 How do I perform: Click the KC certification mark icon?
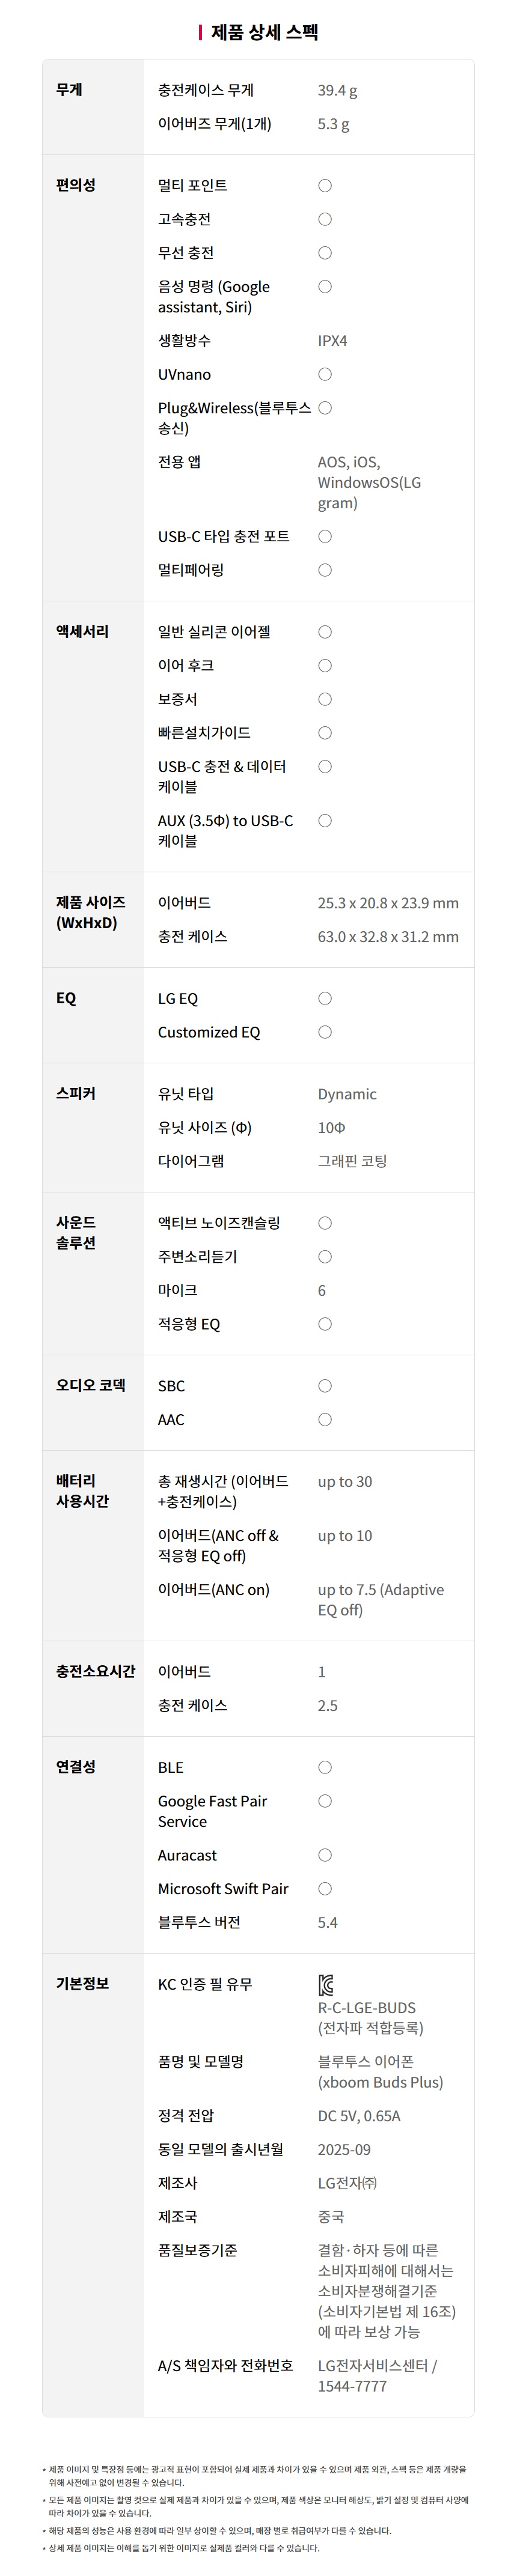tap(325, 1984)
